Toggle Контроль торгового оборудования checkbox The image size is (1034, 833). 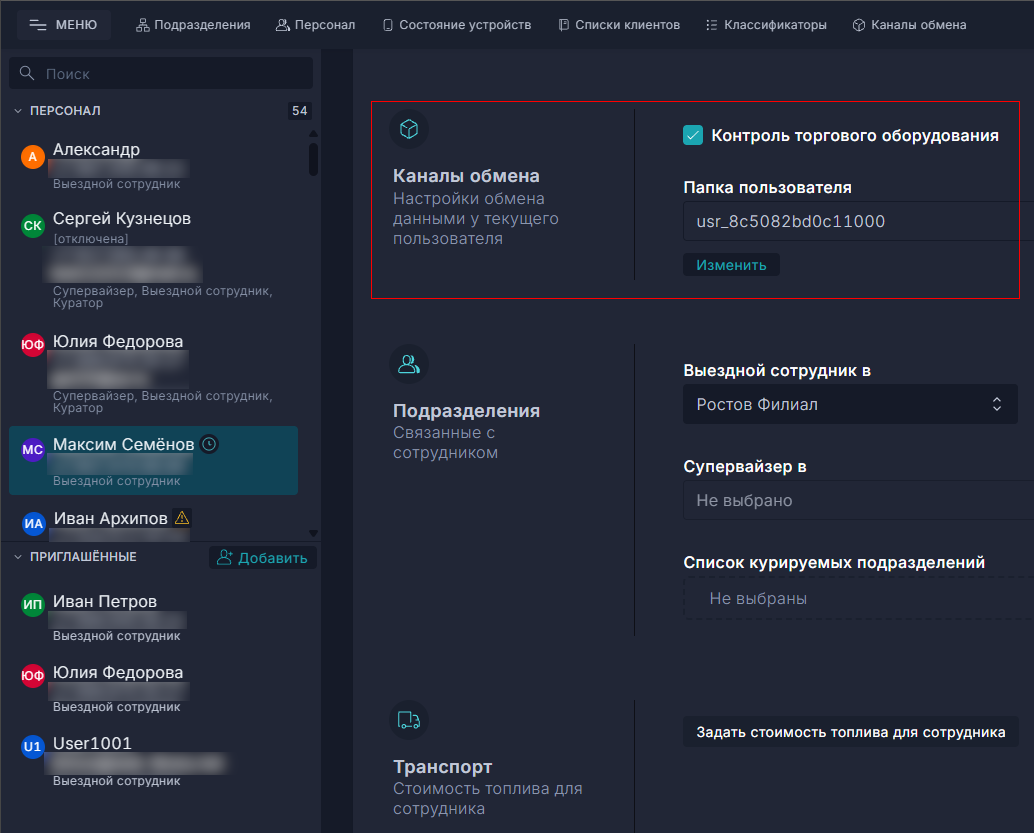(x=693, y=135)
